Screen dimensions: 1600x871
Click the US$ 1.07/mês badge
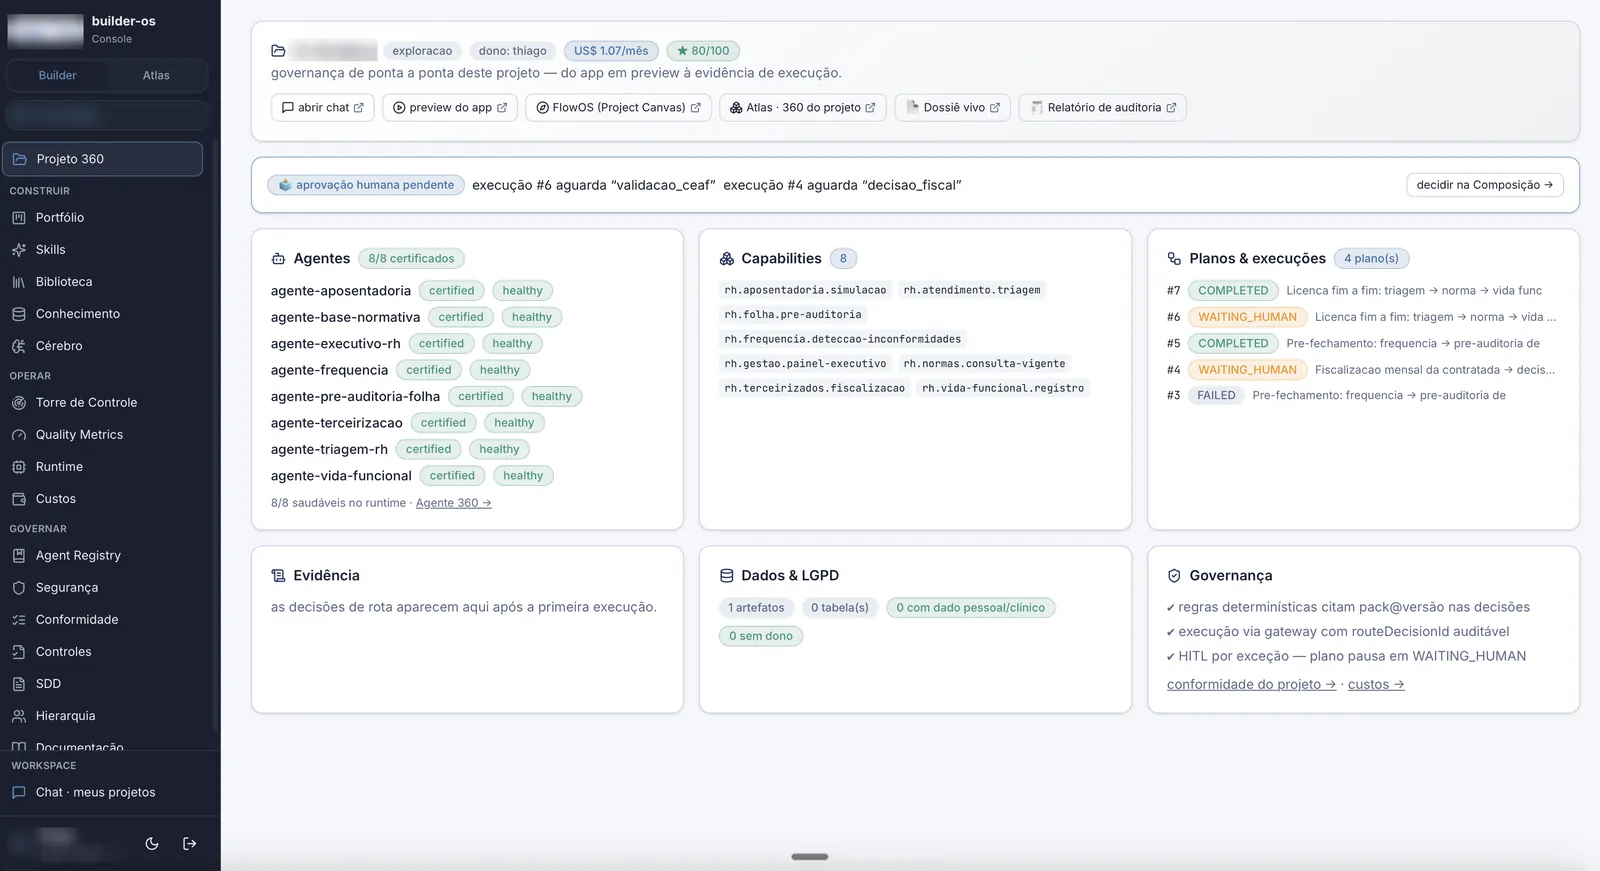click(x=611, y=50)
